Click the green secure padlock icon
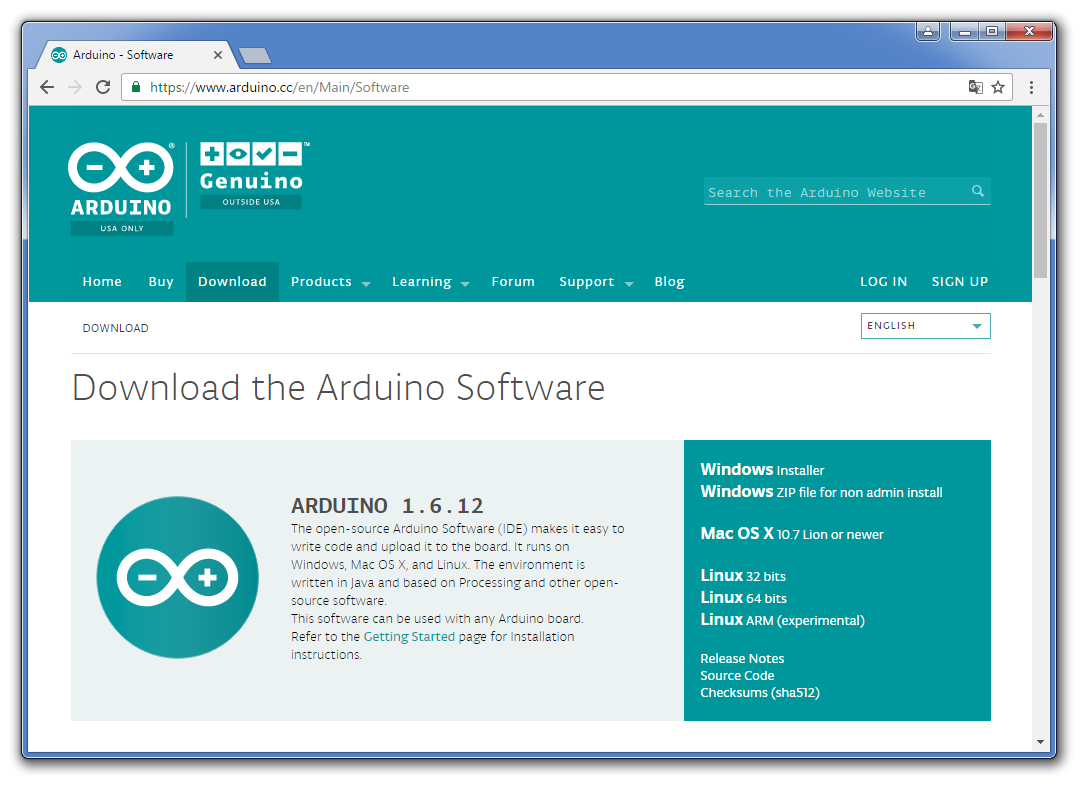The height and width of the screenshot is (789, 1084). pyautogui.click(x=136, y=87)
